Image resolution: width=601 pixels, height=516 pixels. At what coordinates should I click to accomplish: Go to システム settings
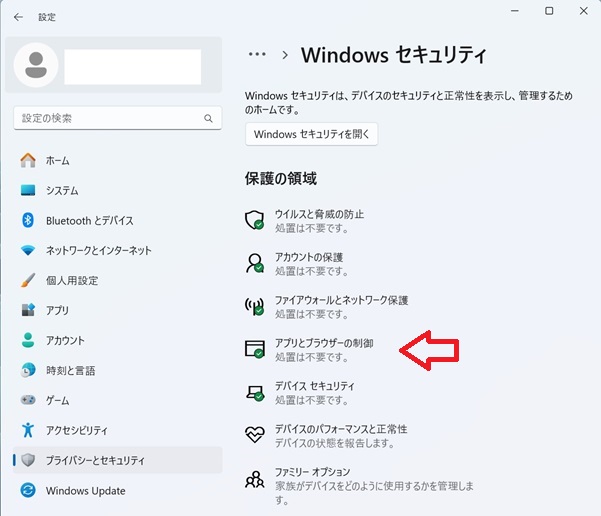(x=117, y=190)
